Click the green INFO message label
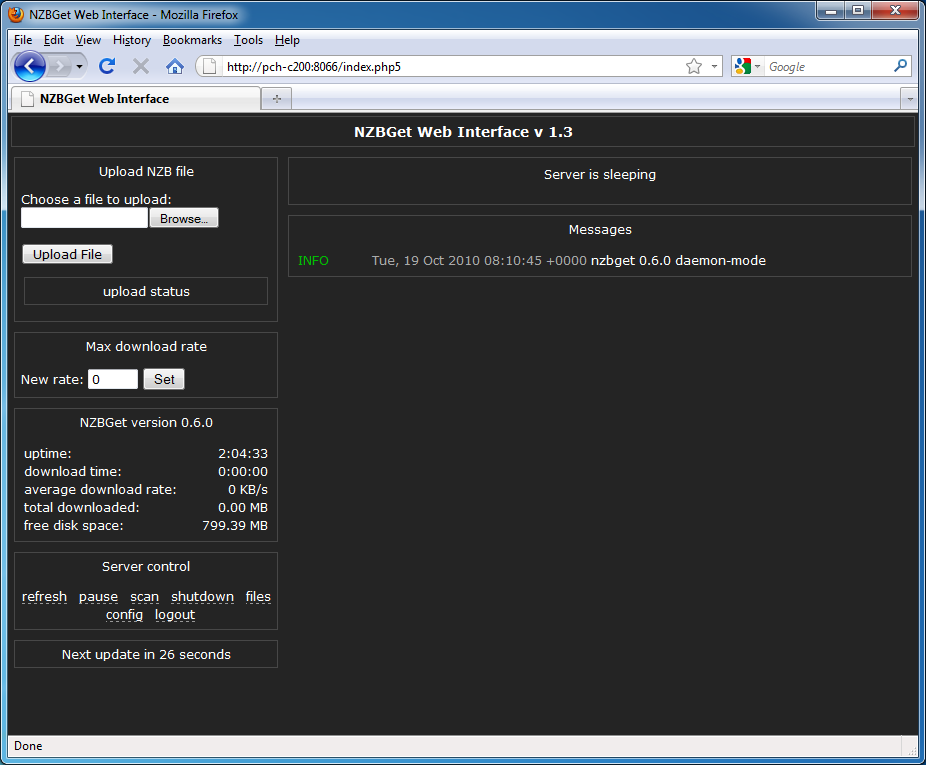The width and height of the screenshot is (926, 765). click(x=314, y=261)
